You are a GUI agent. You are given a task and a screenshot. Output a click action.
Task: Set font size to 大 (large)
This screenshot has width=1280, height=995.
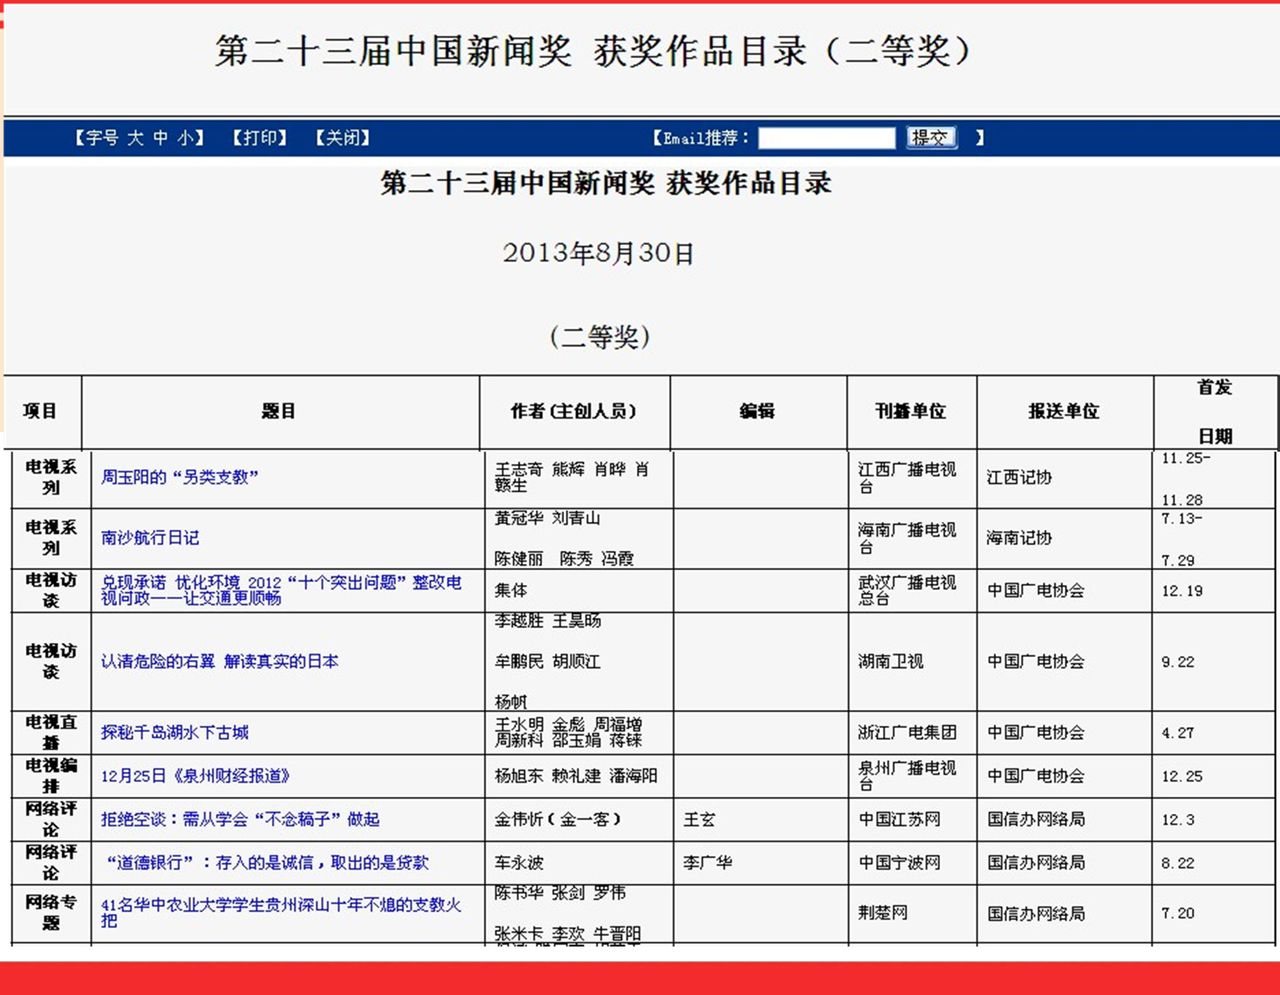[135, 138]
